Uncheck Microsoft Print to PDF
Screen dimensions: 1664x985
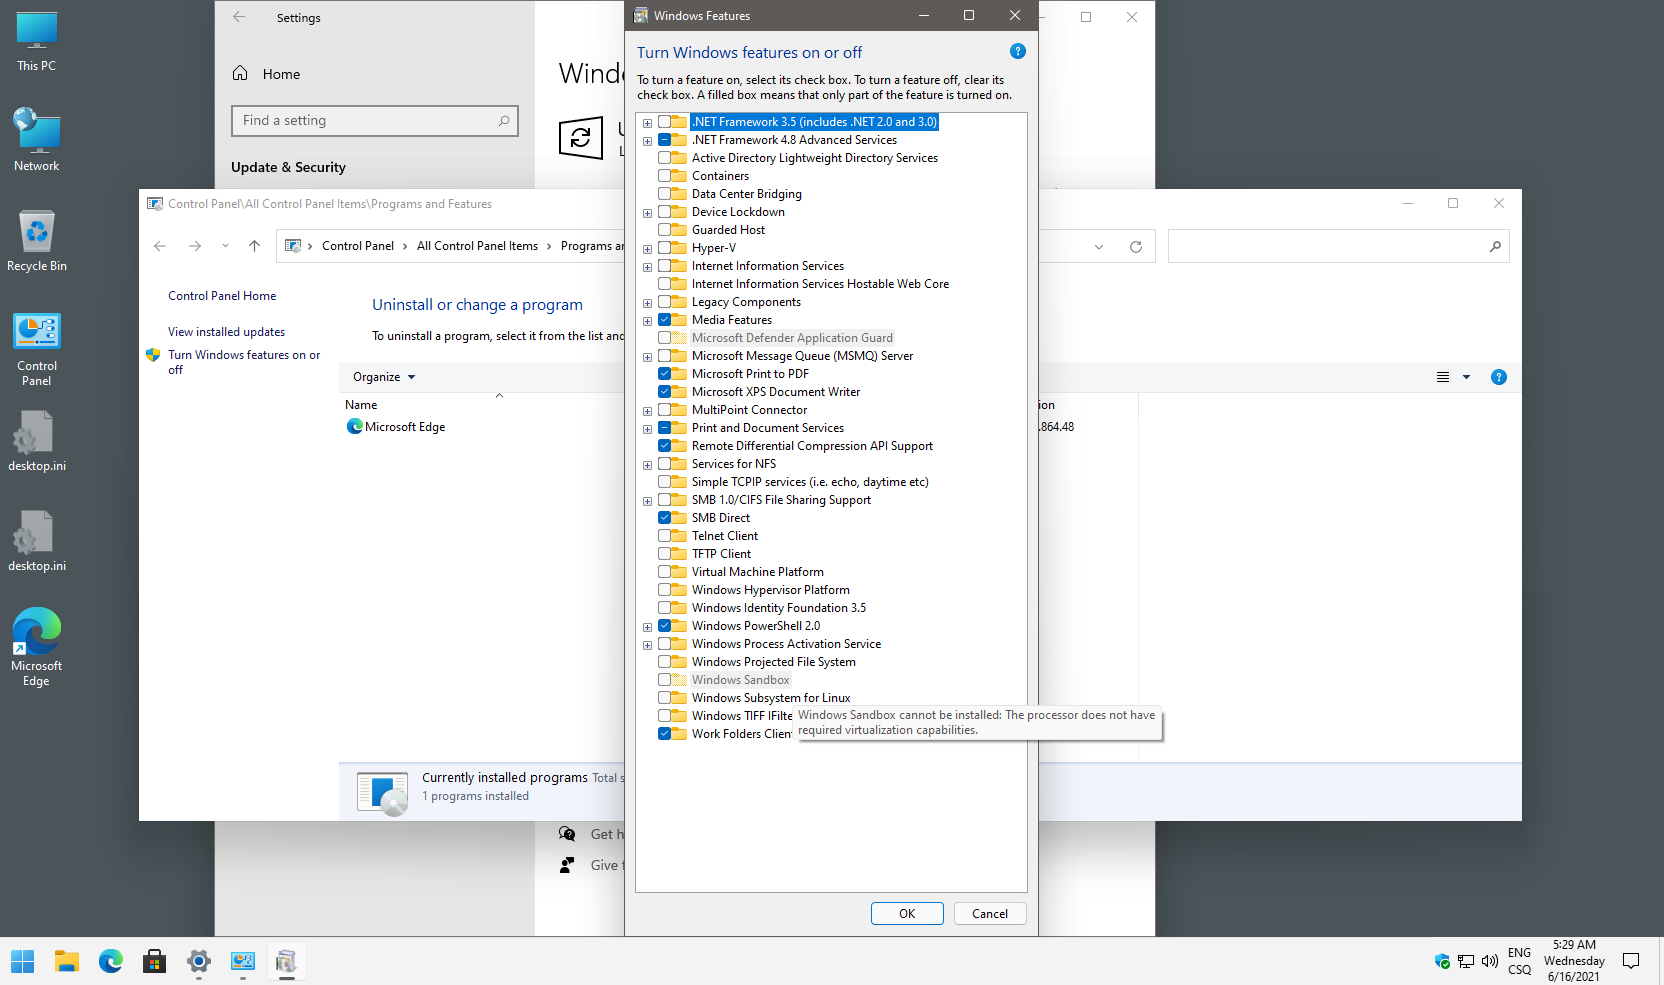point(665,374)
